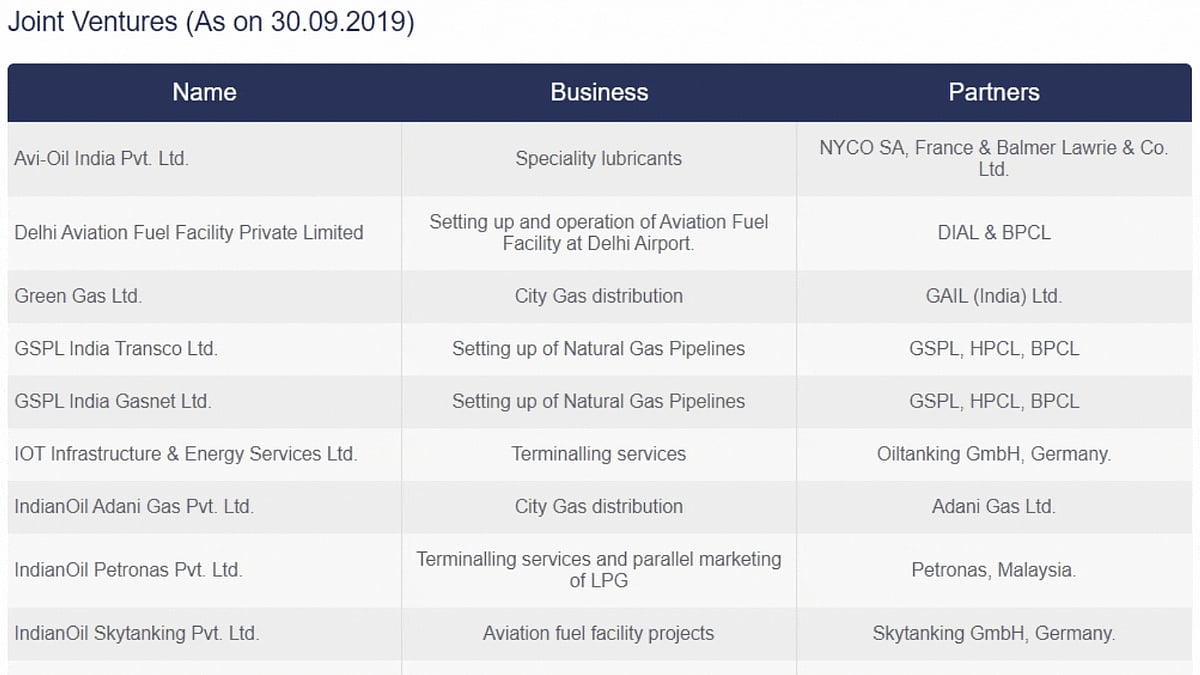The height and width of the screenshot is (675, 1200).
Task: Click the Partners column header
Action: coord(993,92)
